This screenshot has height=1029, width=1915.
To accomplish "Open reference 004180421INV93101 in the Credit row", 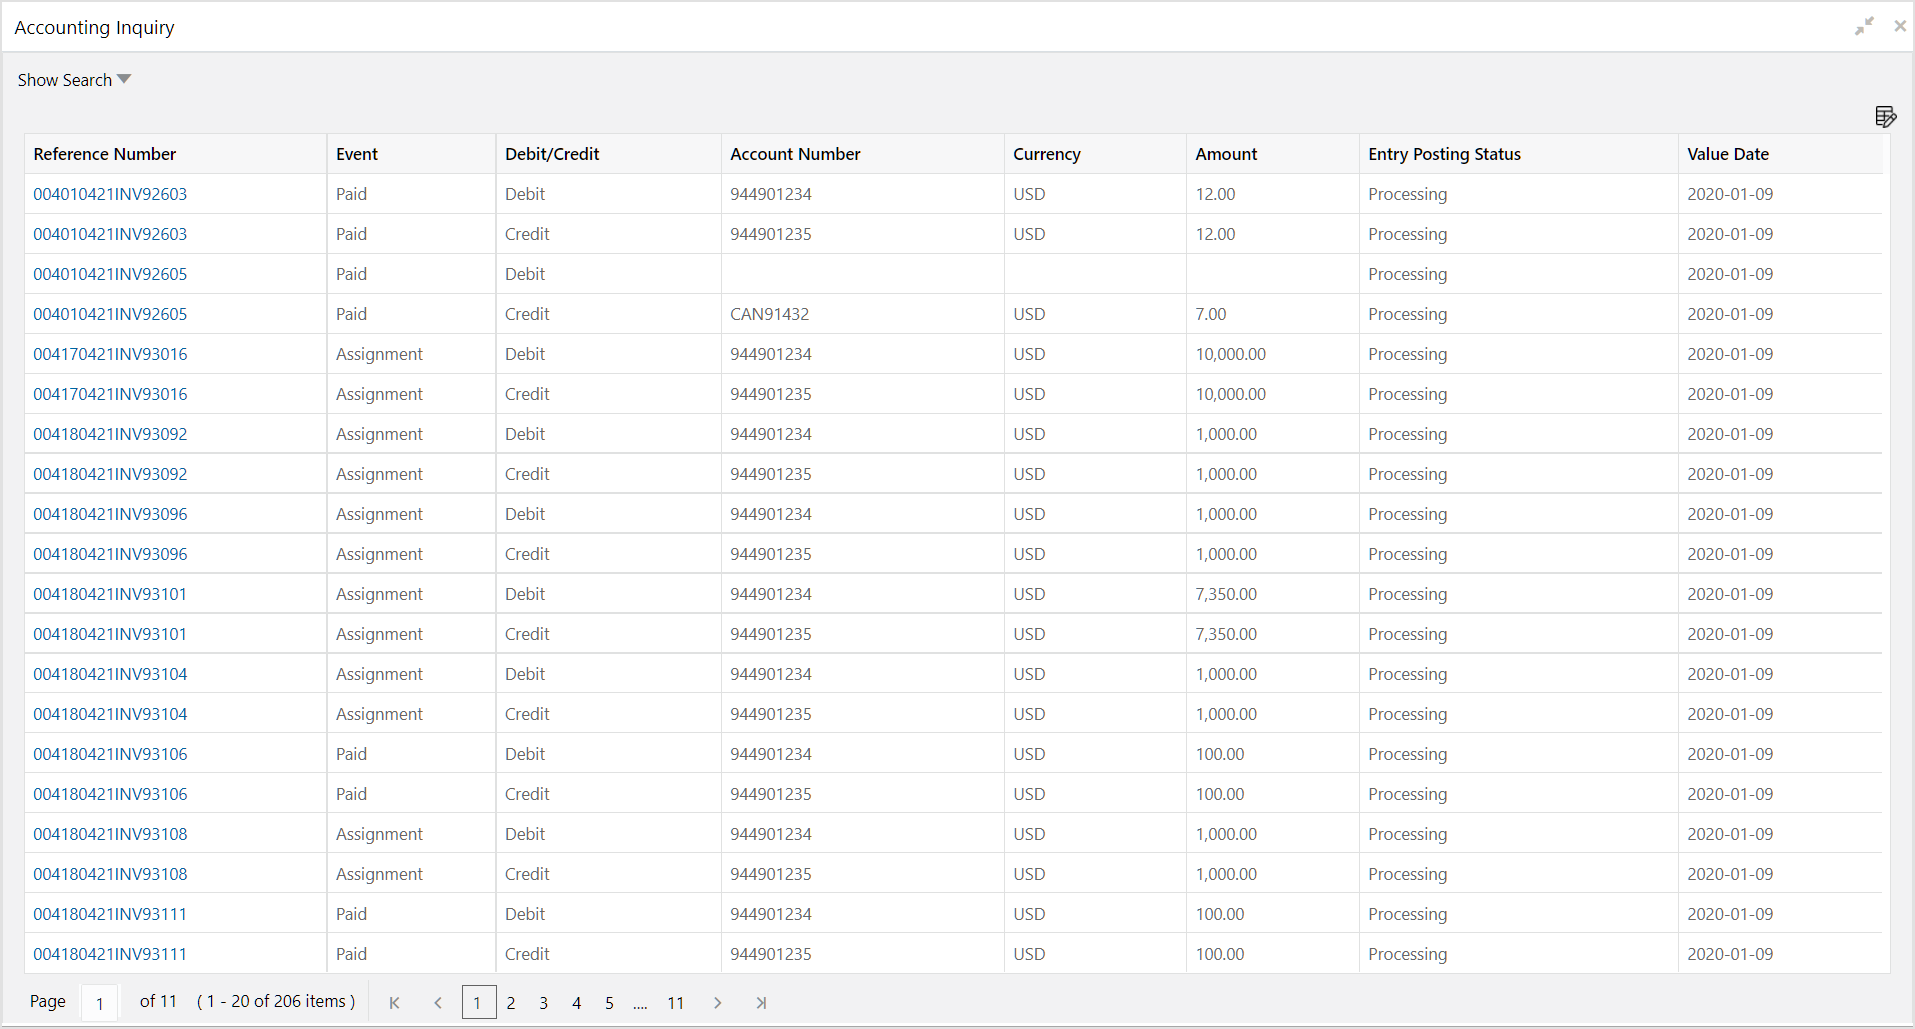I will (110, 634).
